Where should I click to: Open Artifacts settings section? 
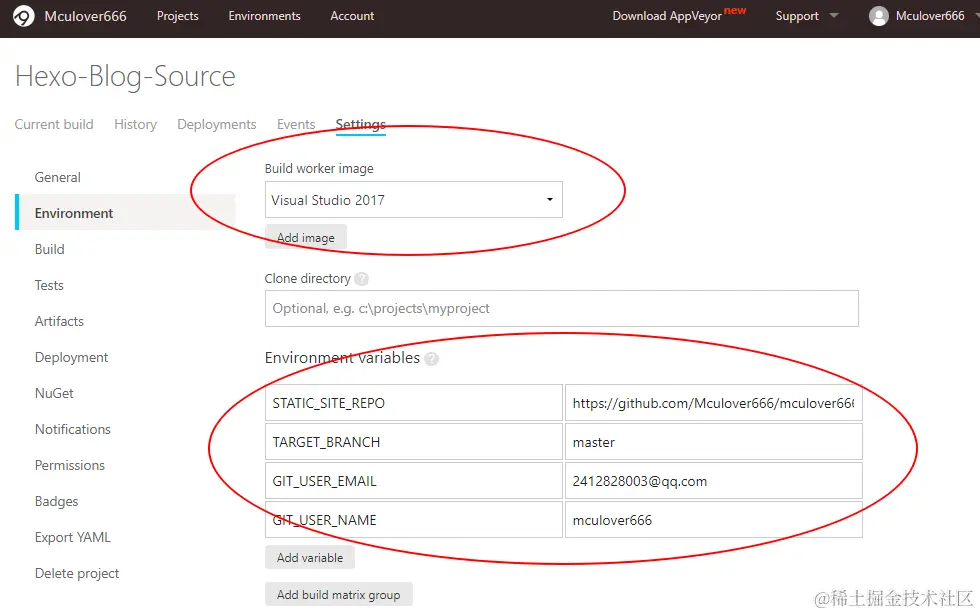[59, 321]
